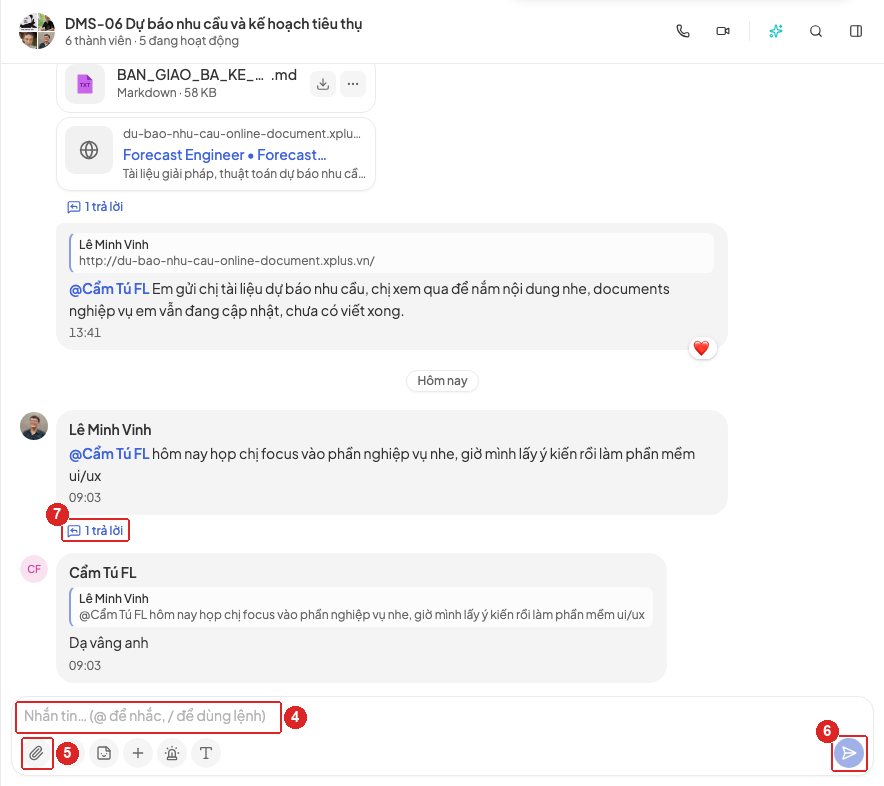Viewport: 884px width, 786px height.
Task: Open quoted message with the xplus.vn URL
Action: coord(391,253)
